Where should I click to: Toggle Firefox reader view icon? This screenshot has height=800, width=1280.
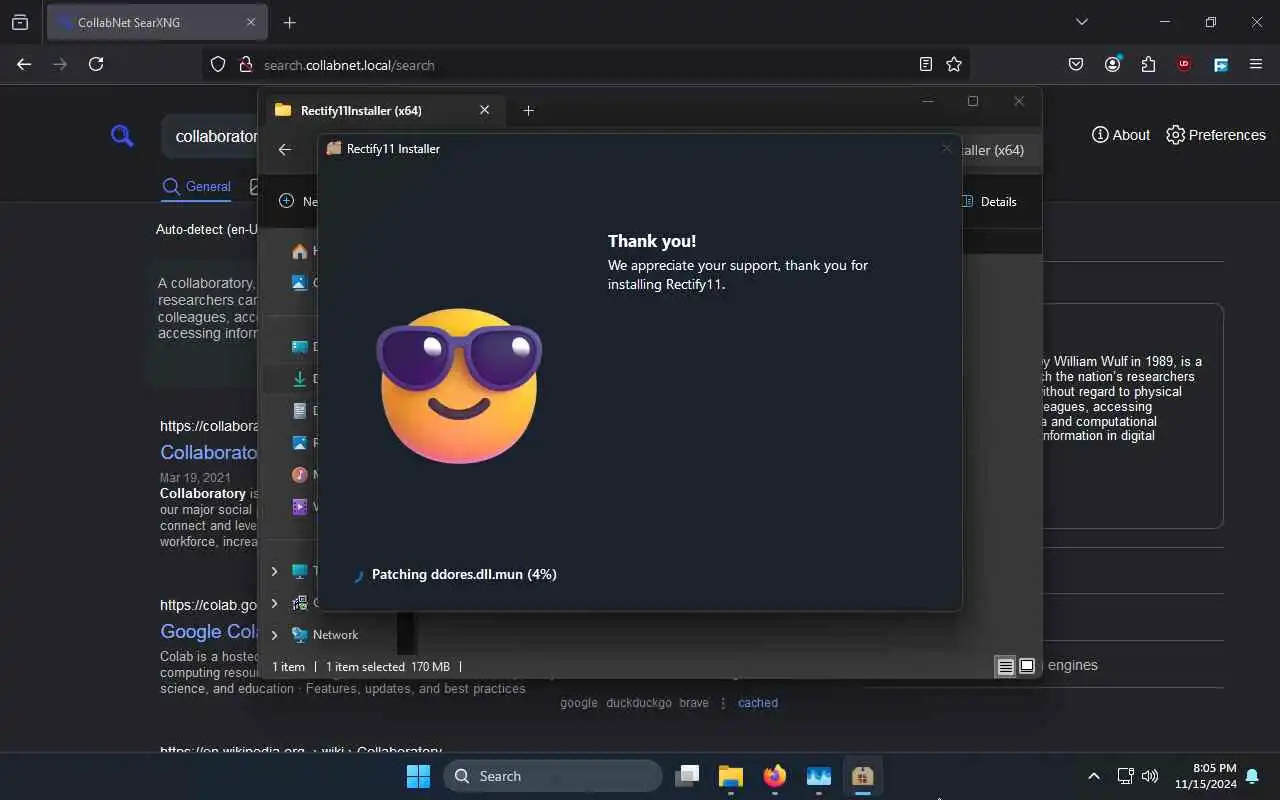pyautogui.click(x=926, y=64)
